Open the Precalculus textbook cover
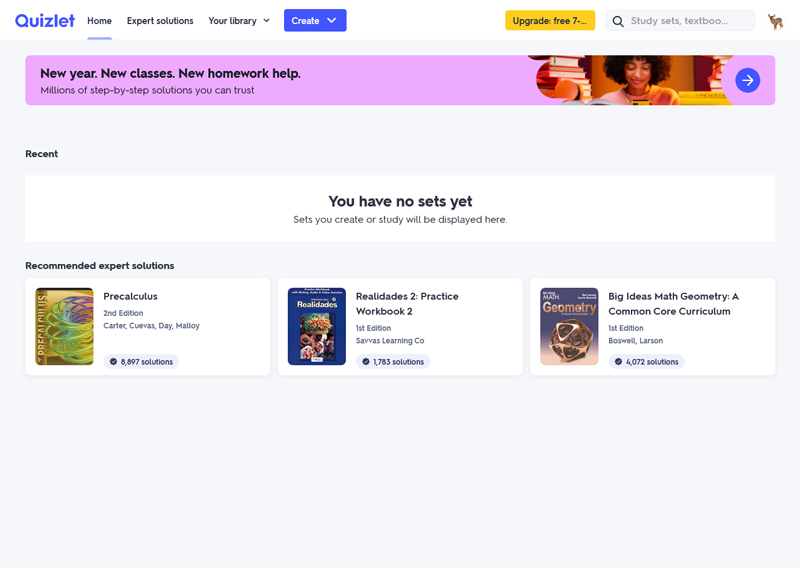The image size is (800, 568). pos(64,327)
